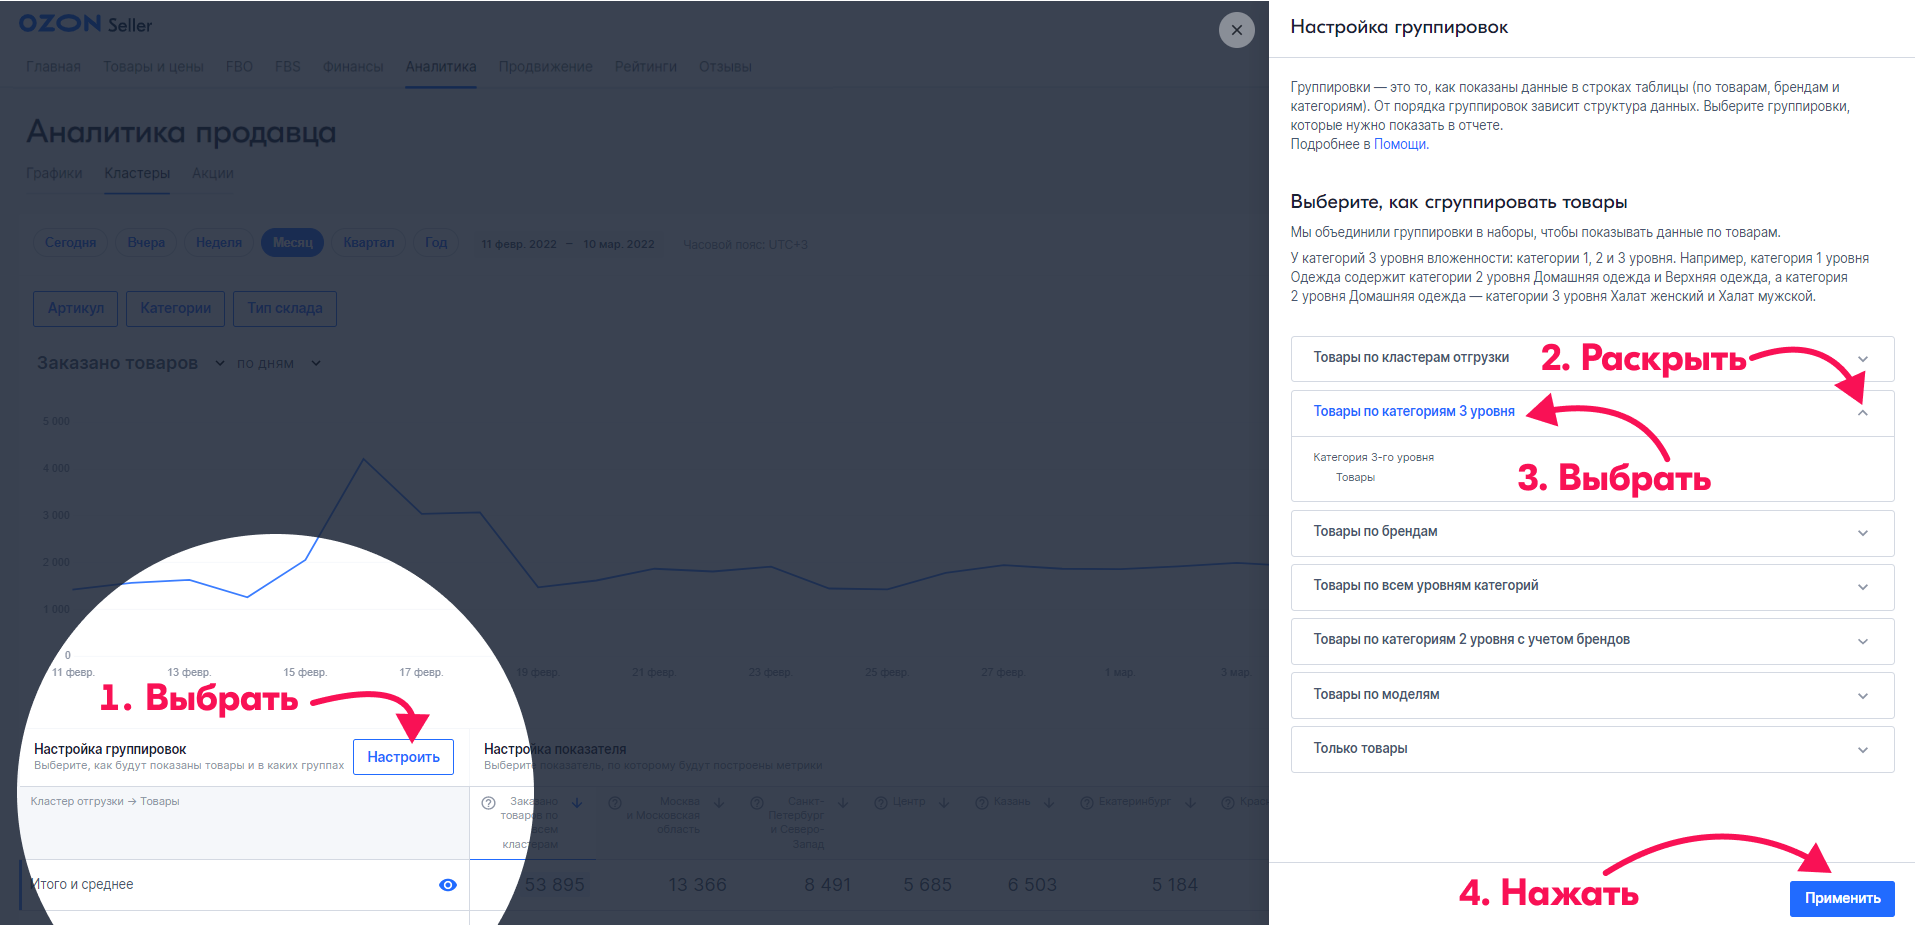Toggle eye icon in totals row
1915x925 pixels.
448,885
